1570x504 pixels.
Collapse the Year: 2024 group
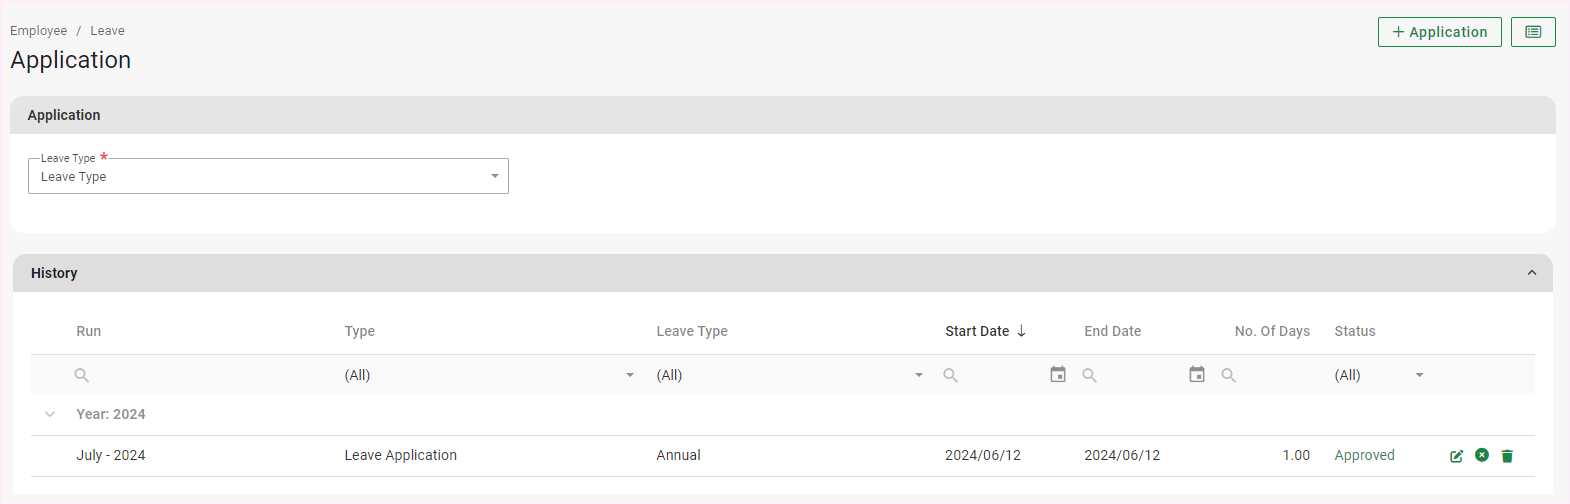pyautogui.click(x=50, y=414)
